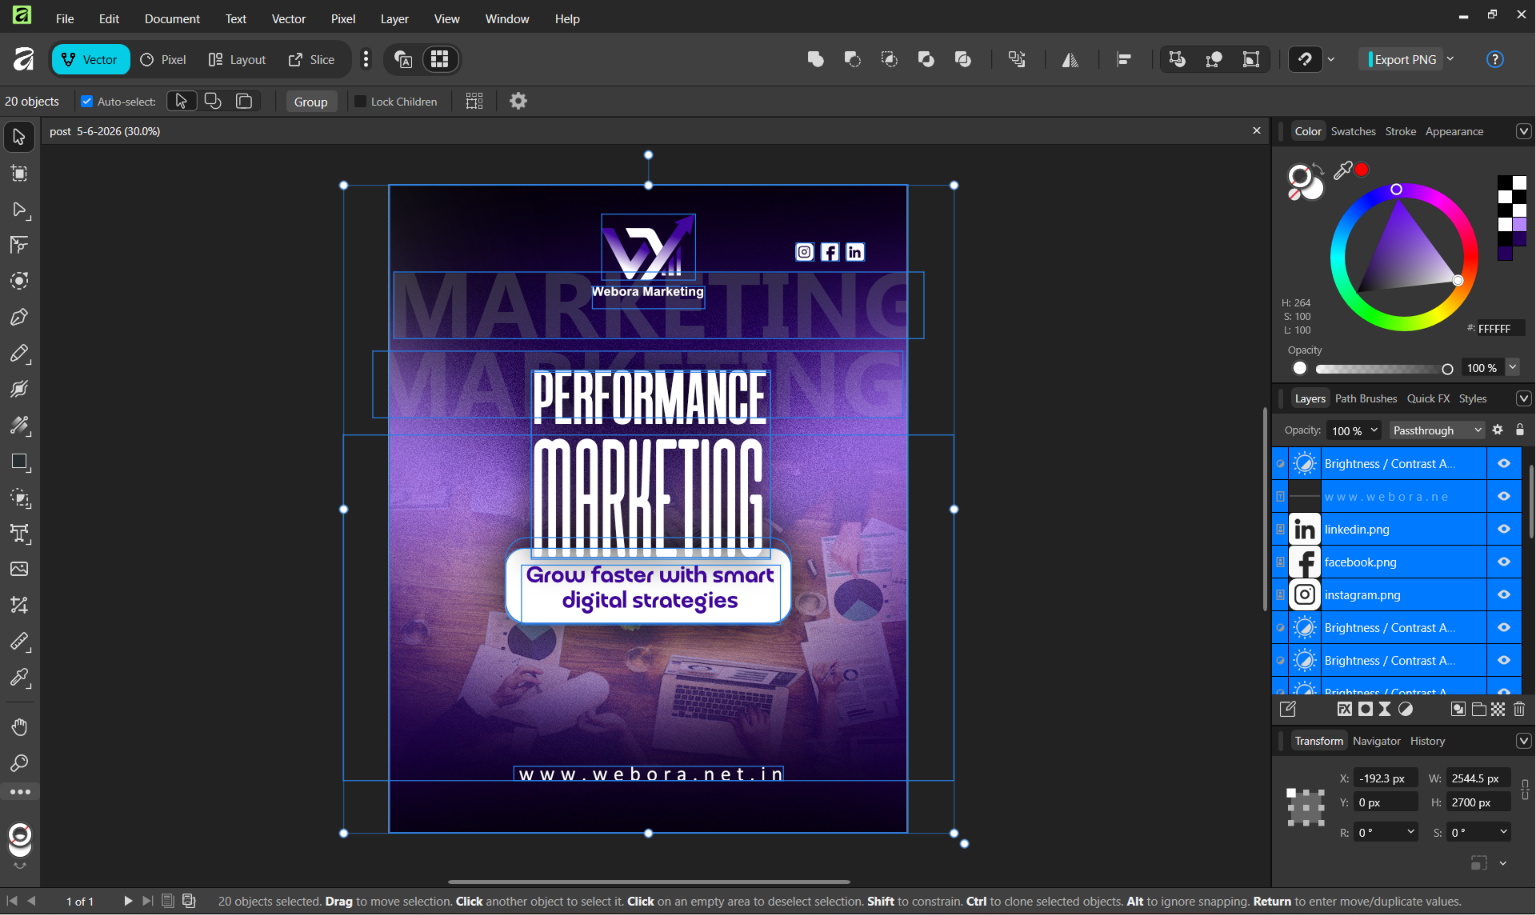
Task: Show more tools via three-dot icon
Action: (20, 792)
